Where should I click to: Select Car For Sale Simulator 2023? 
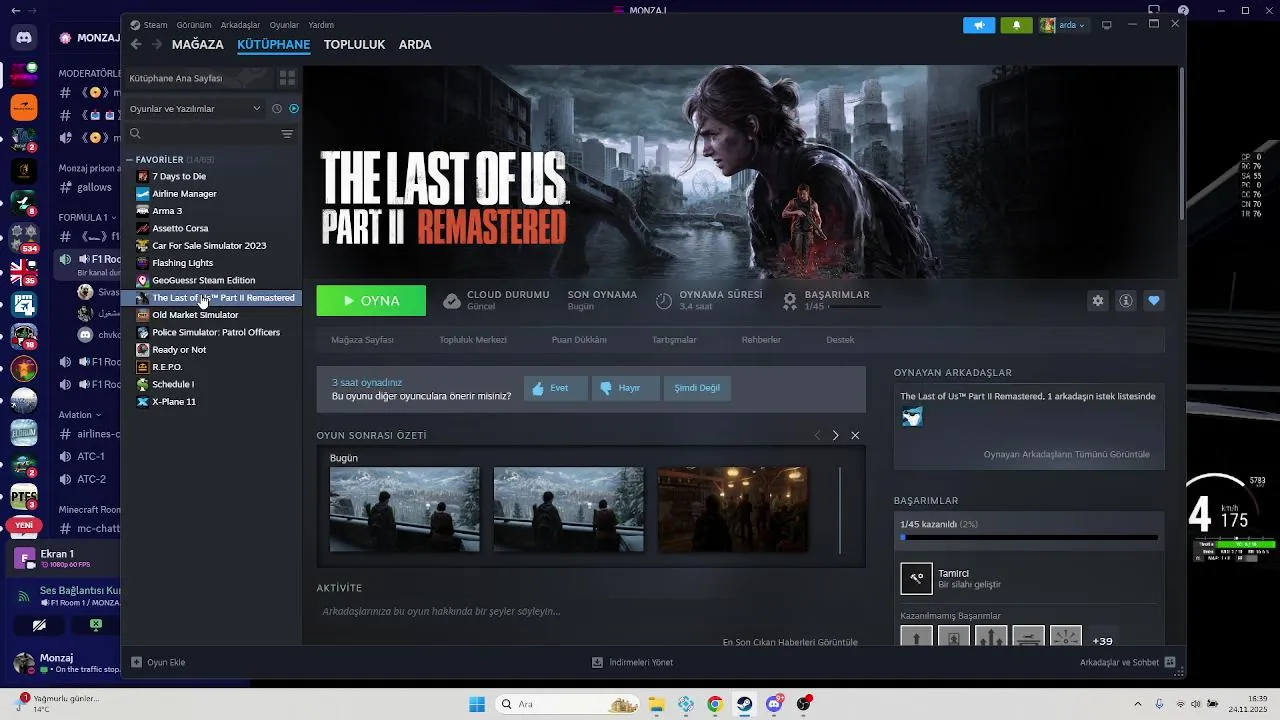coord(209,246)
